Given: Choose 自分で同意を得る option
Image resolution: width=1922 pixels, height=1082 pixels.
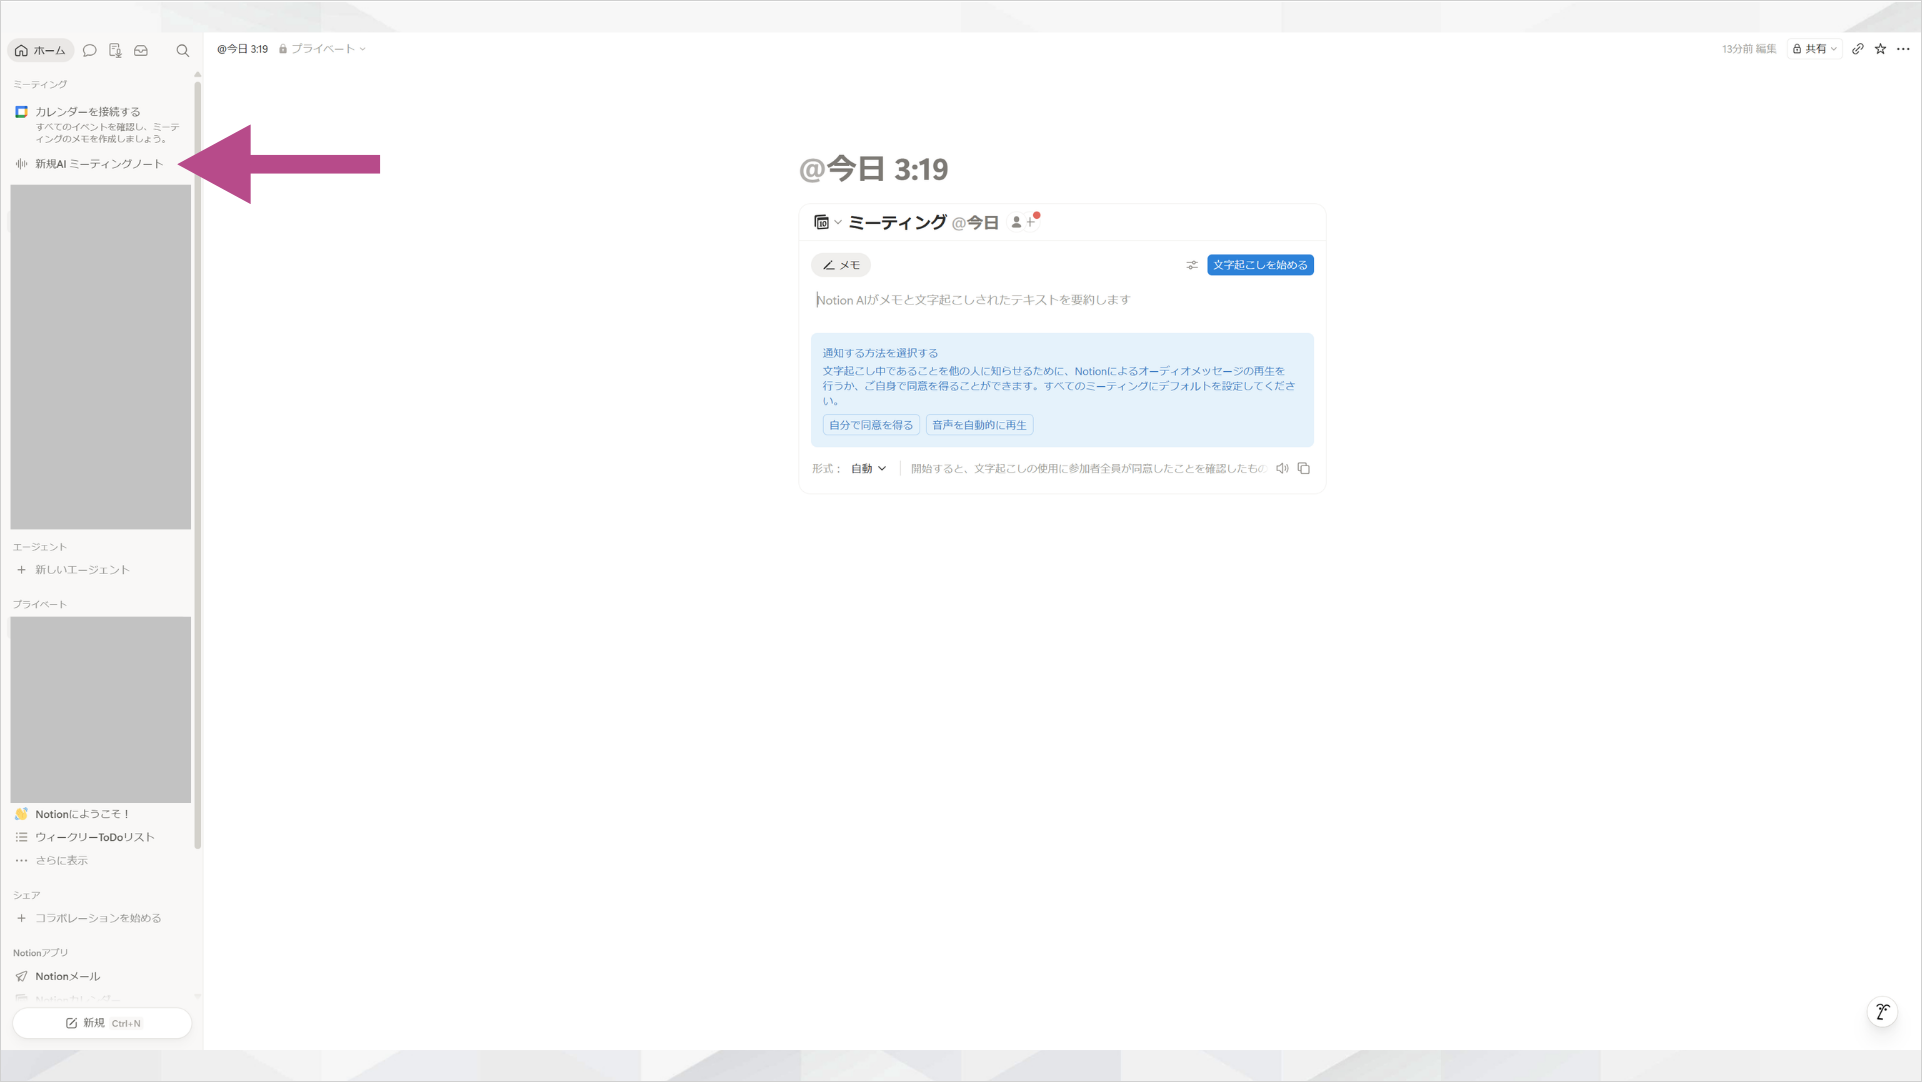Looking at the screenshot, I should [x=871, y=425].
